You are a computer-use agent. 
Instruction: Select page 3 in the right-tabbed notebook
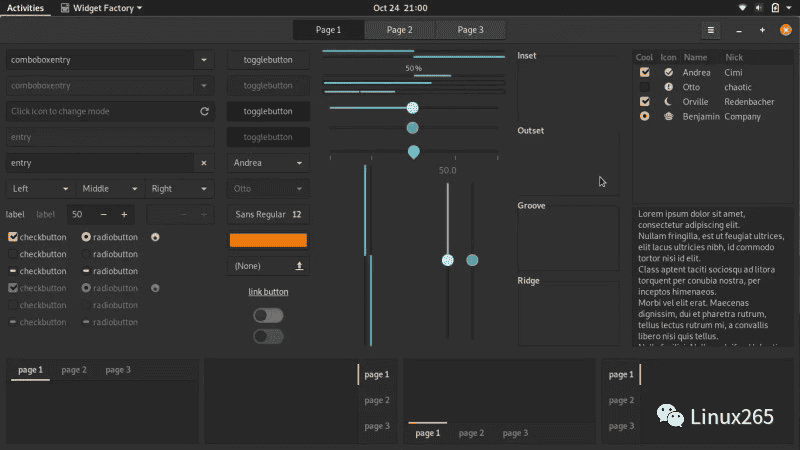377,426
